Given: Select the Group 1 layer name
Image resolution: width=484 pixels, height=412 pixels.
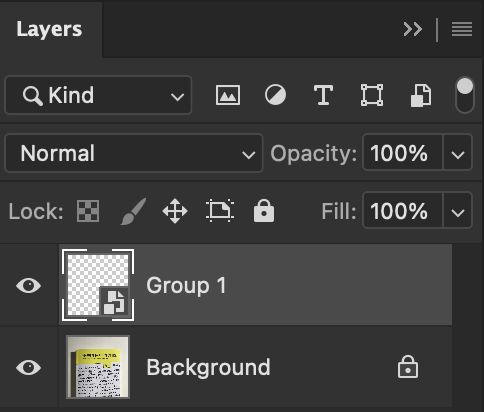Looking at the screenshot, I should [186, 286].
